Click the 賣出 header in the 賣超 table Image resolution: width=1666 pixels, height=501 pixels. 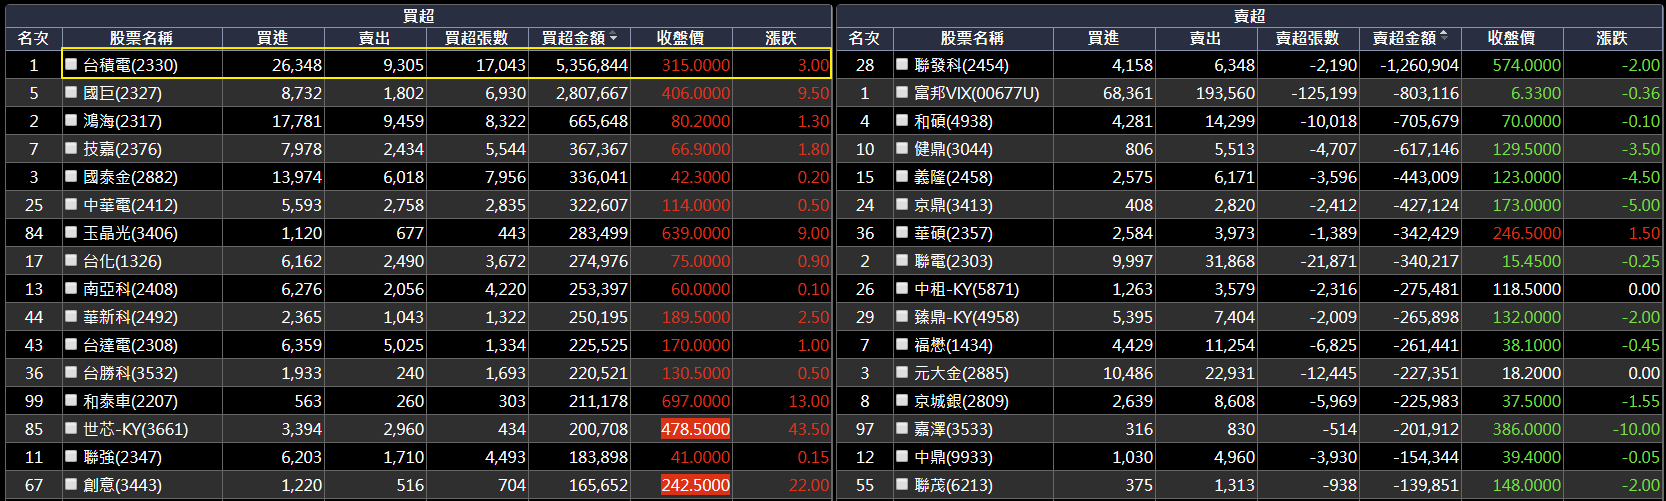click(x=1205, y=38)
